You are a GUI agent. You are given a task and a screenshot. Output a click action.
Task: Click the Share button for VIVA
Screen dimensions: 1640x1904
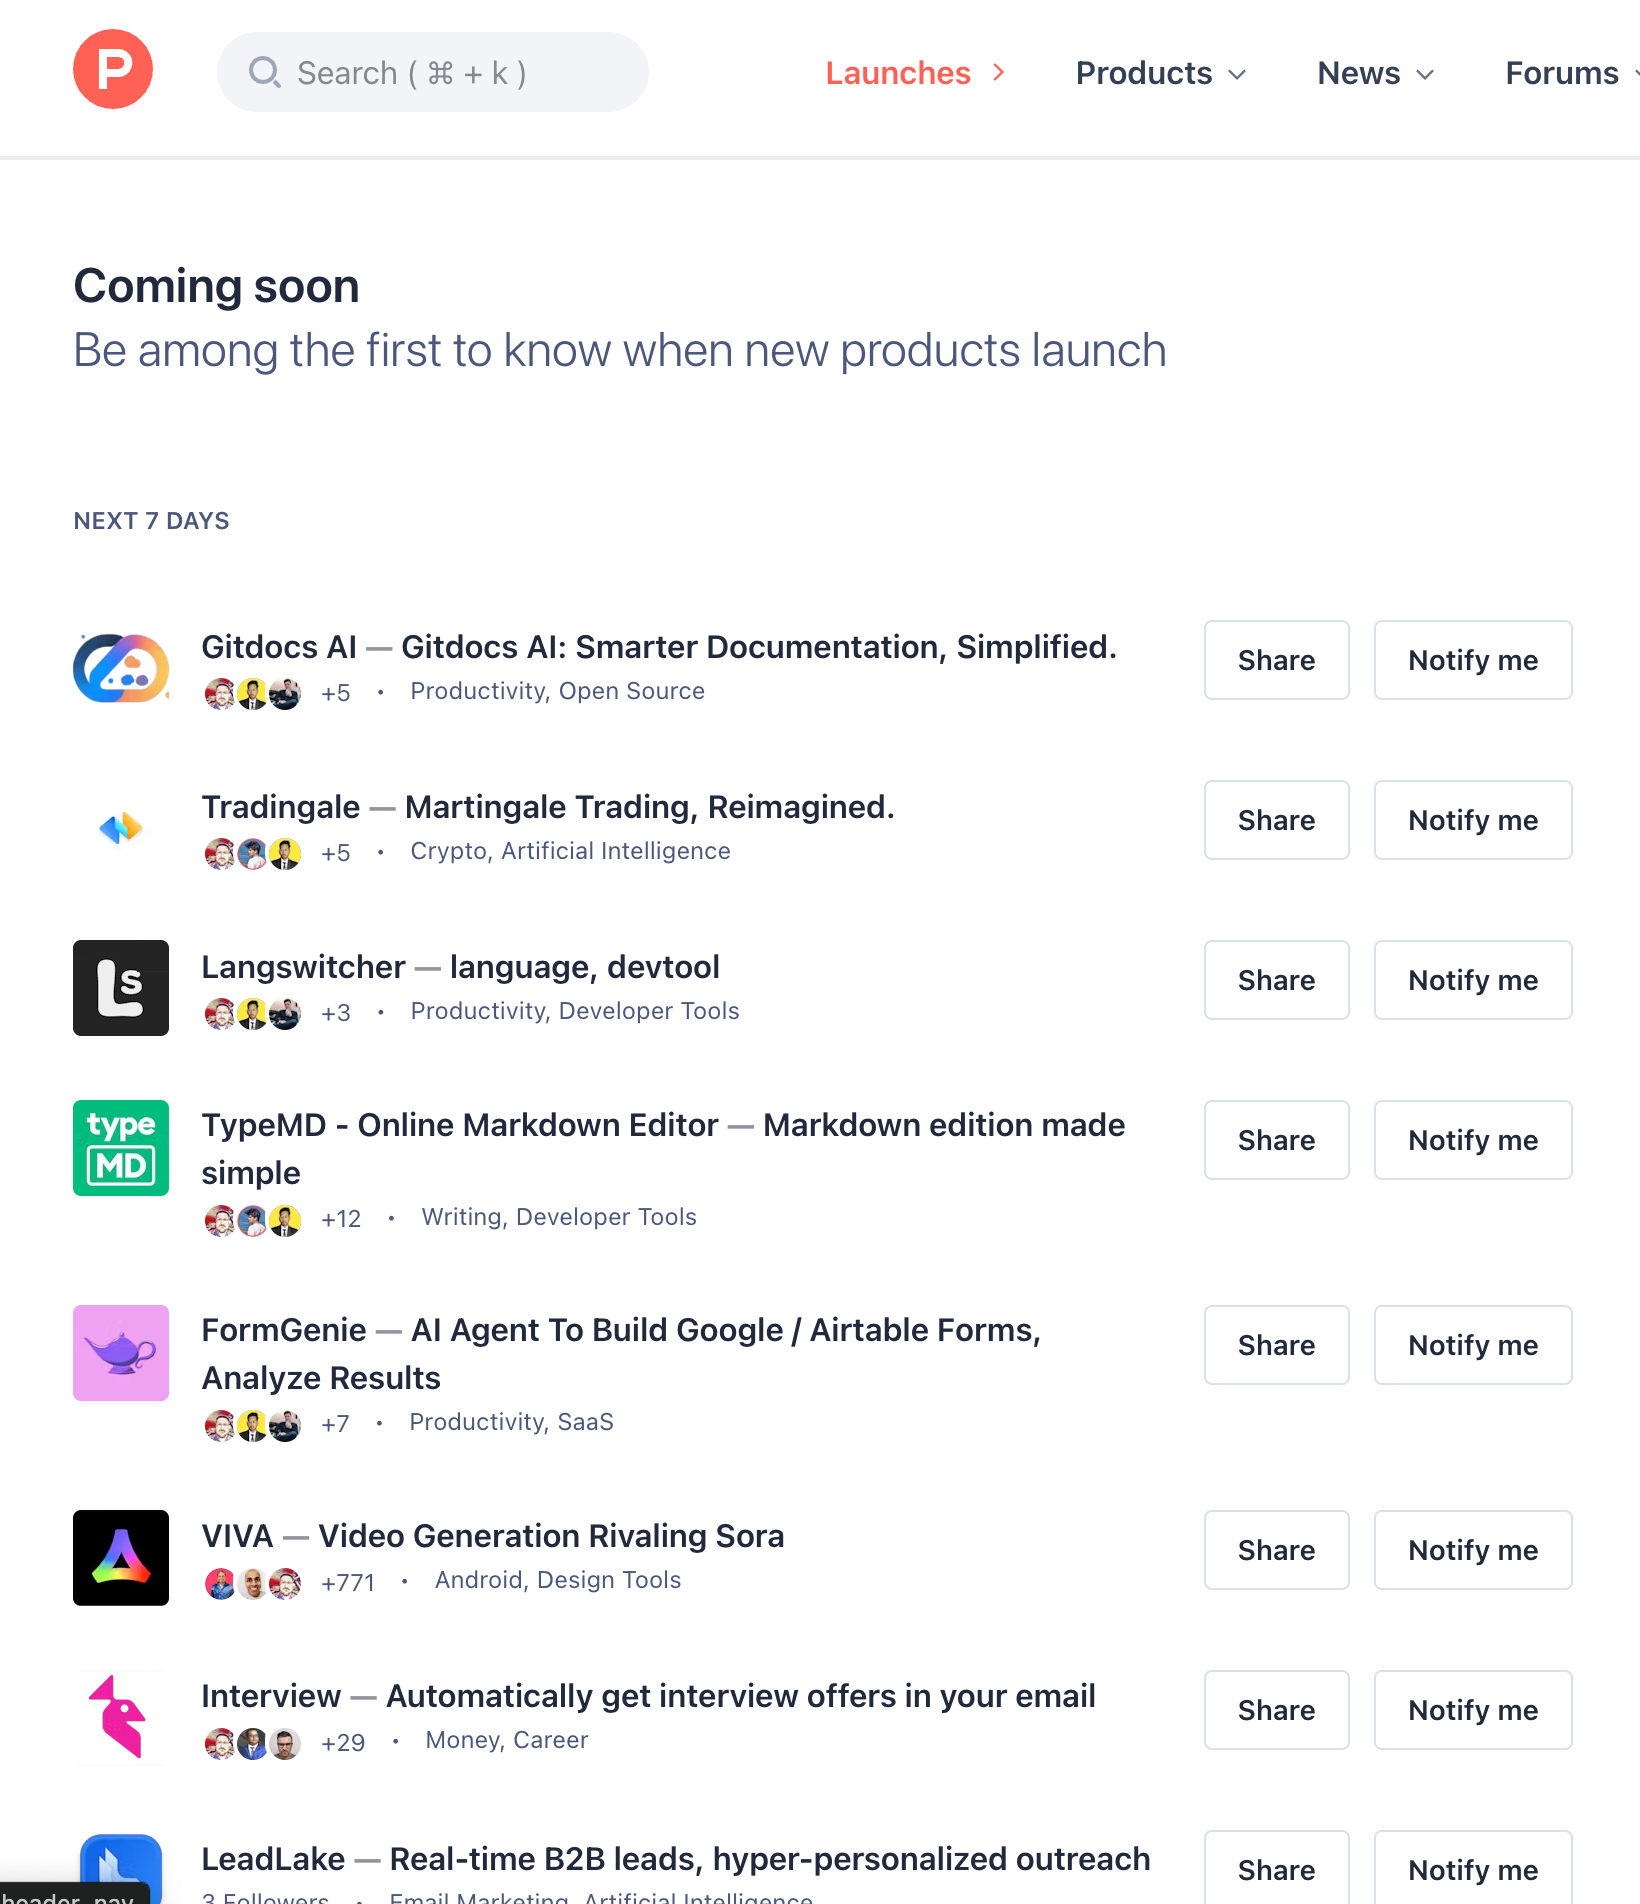[1276, 1550]
